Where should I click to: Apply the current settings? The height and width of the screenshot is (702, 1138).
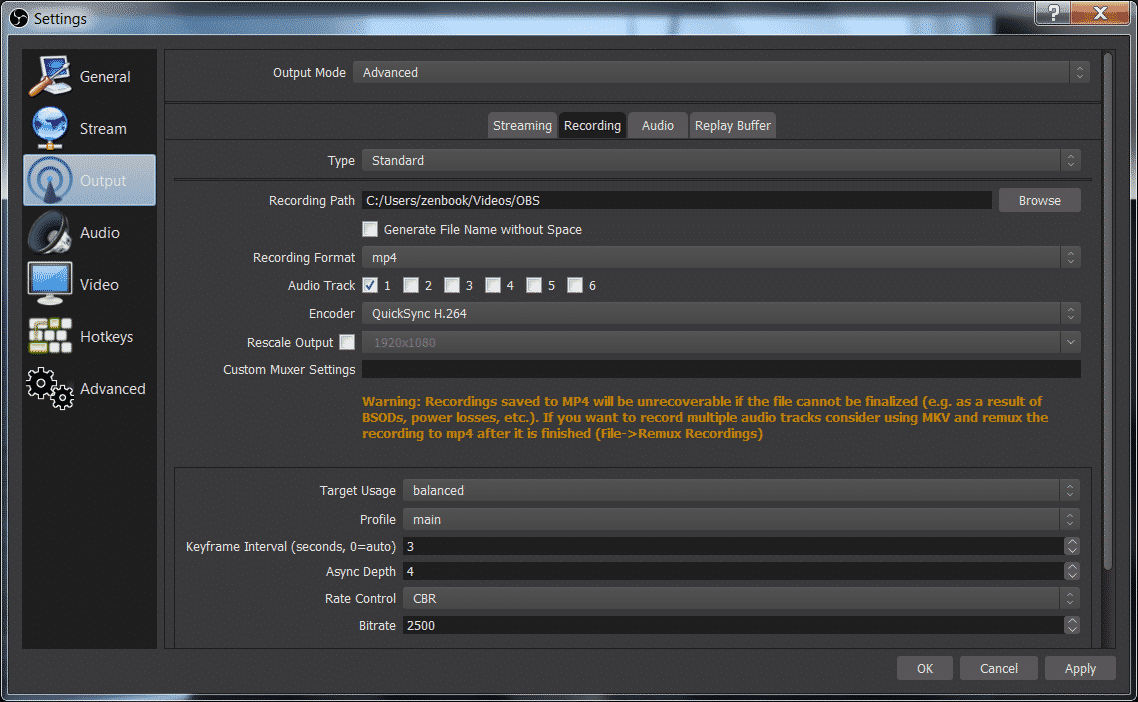coord(1080,668)
